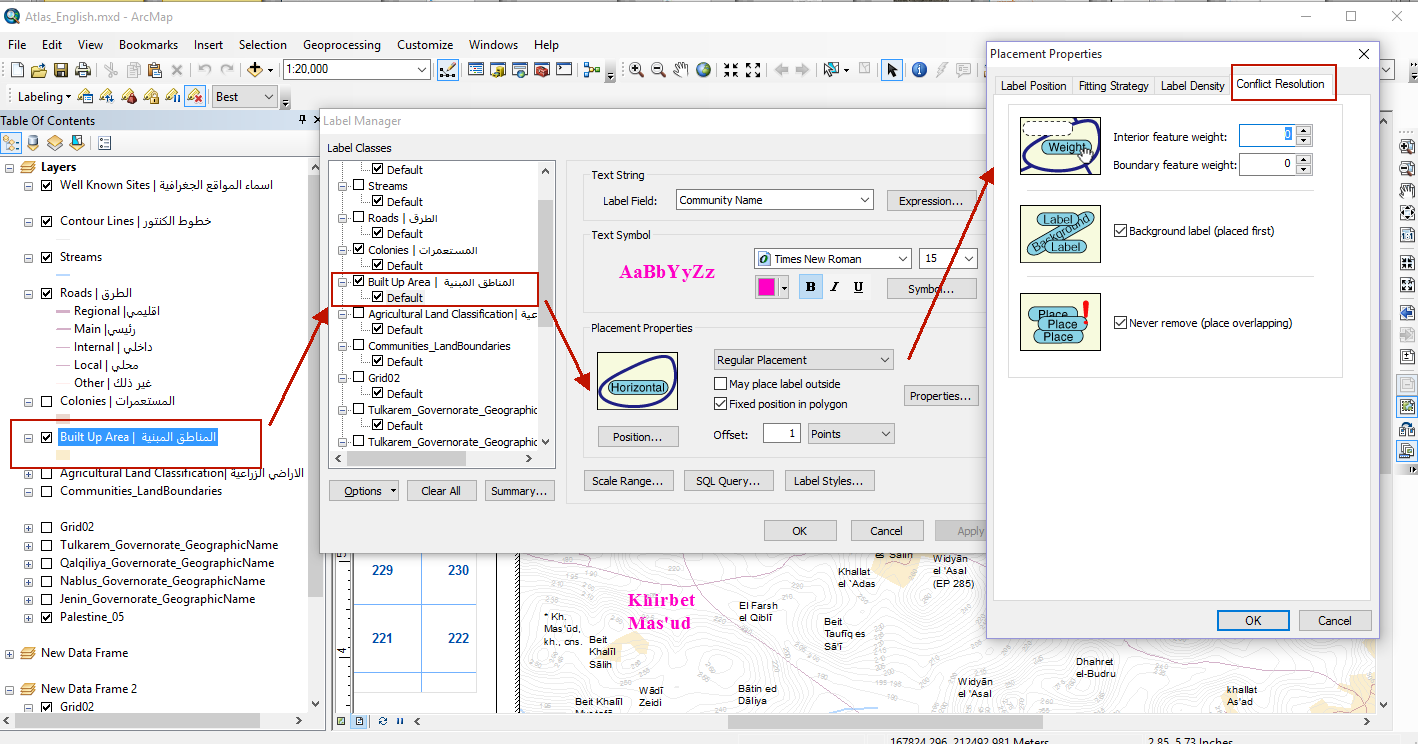Click the Fixed Zoom In icon

[x=731, y=70]
